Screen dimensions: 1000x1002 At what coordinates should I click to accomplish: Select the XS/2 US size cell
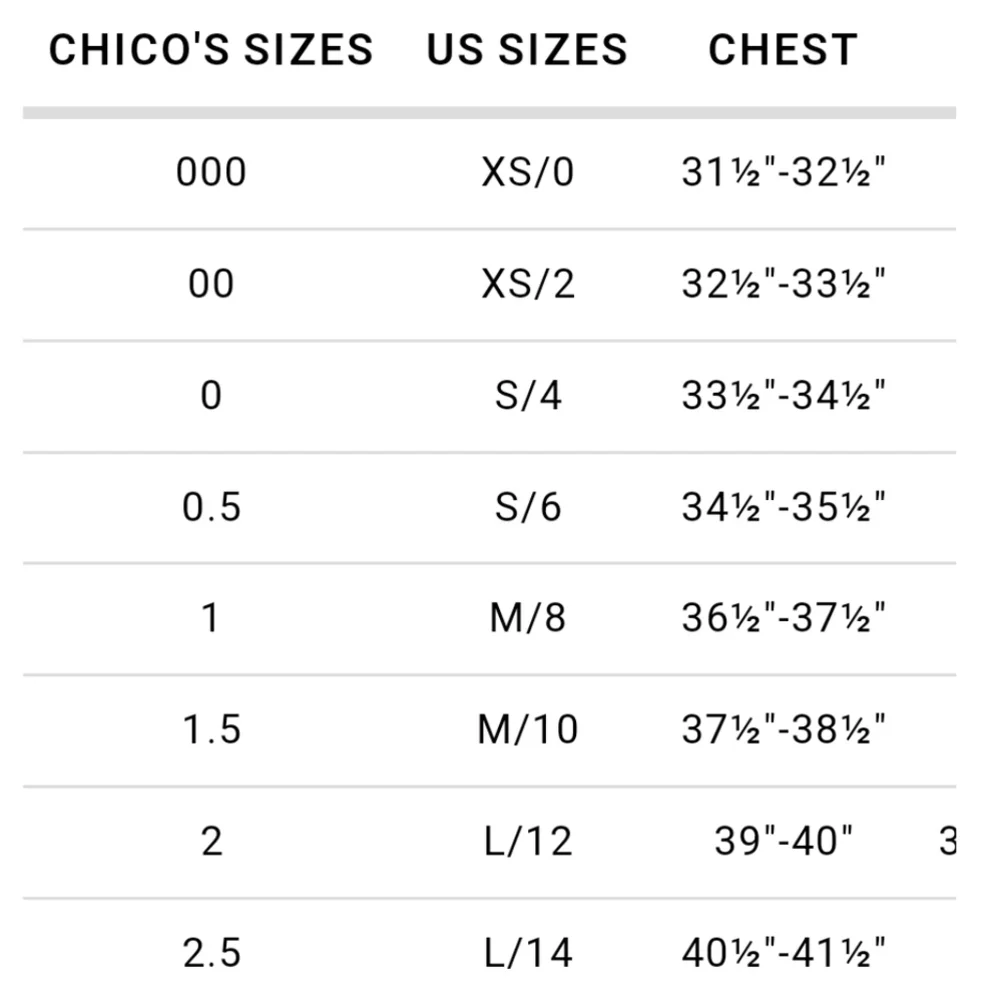528,284
